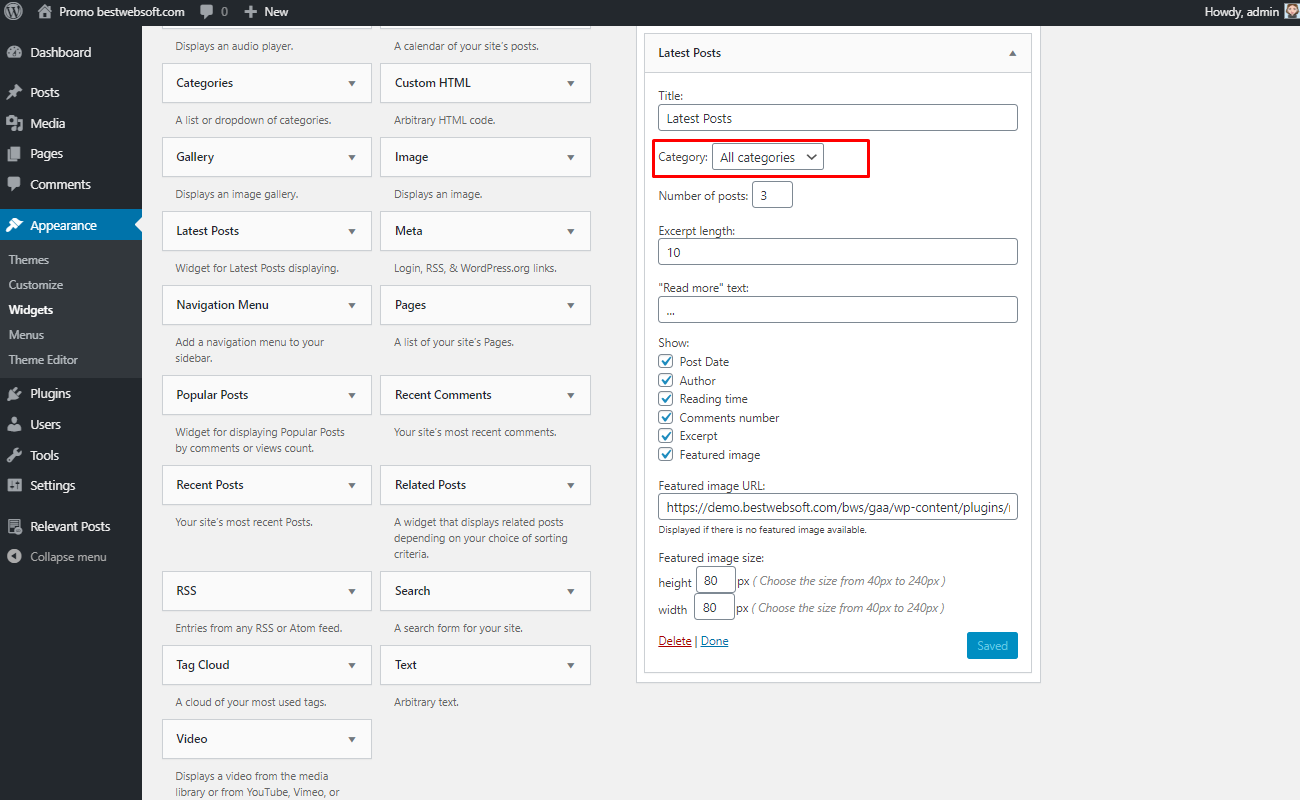Click the home icon beside Promo bestwebsoft.com
The height and width of the screenshot is (800, 1300).
[44, 12]
